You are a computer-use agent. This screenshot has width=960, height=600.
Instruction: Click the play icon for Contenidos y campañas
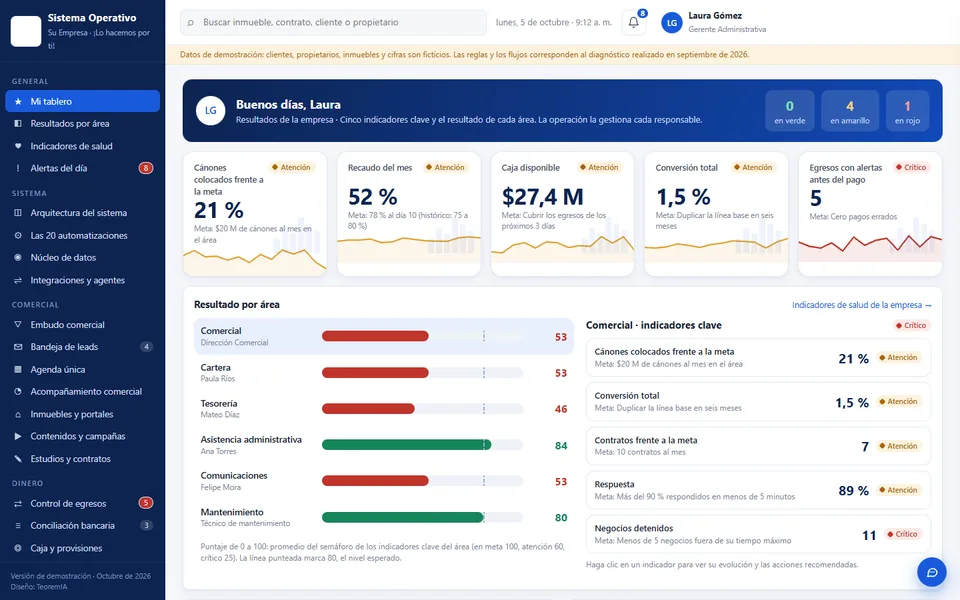click(x=18, y=437)
